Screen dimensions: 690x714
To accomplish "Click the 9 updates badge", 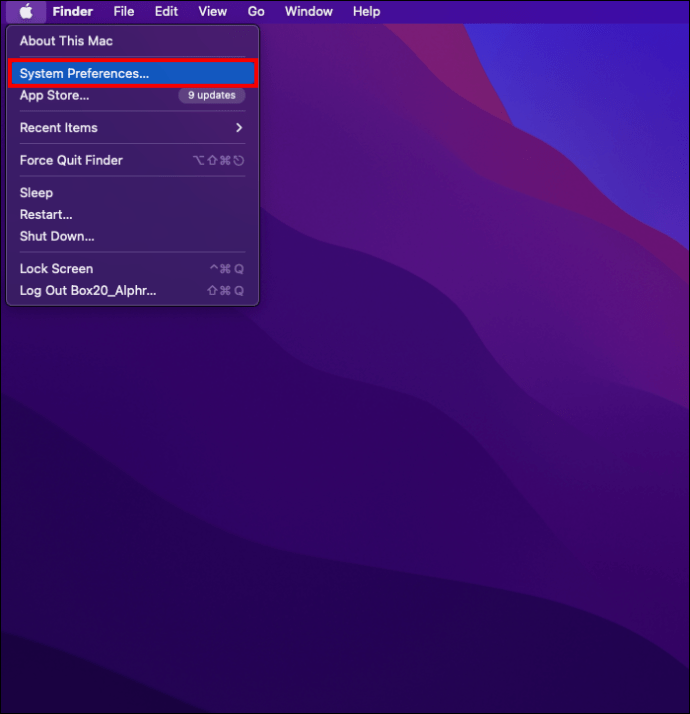I will [x=212, y=95].
